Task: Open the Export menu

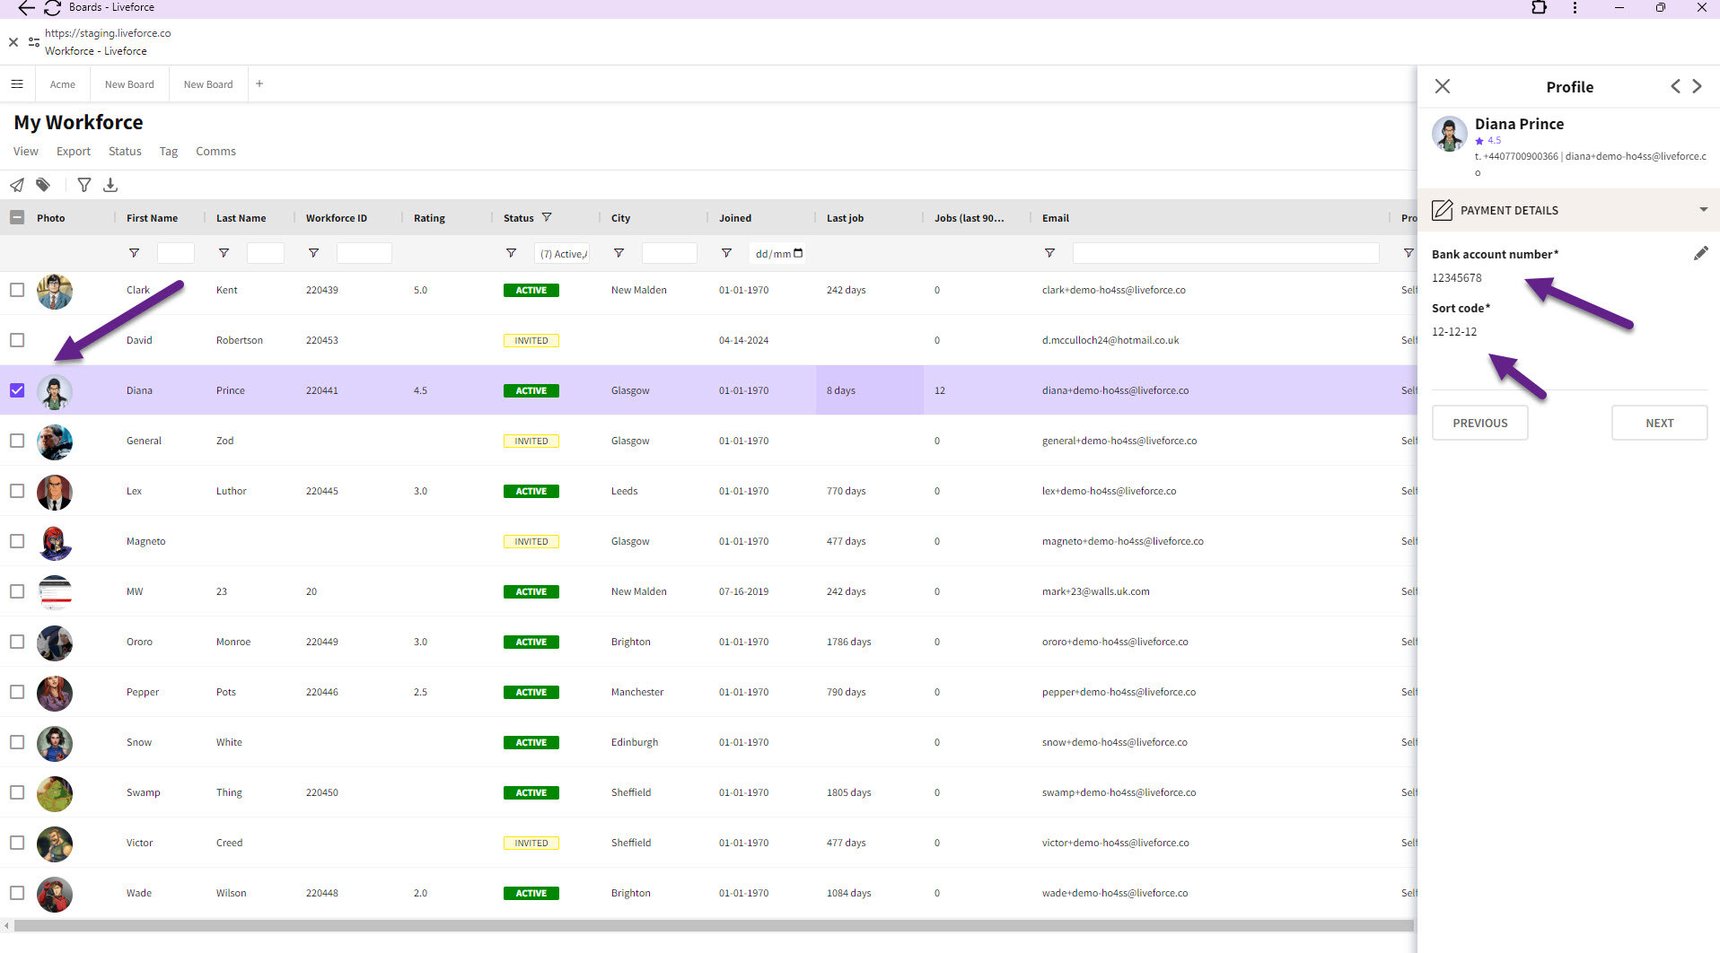Action: [x=73, y=151]
